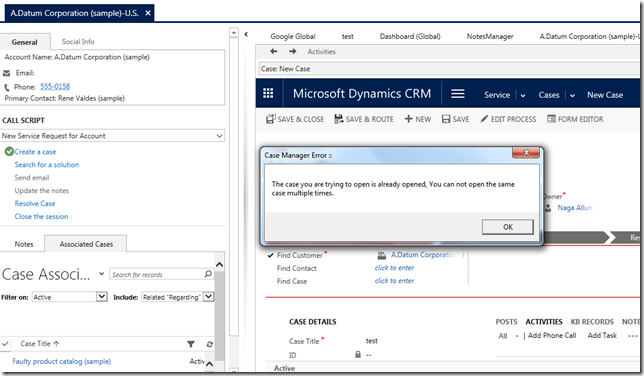Open the test tab
Viewport: 644px width, 376px height.
(x=347, y=36)
